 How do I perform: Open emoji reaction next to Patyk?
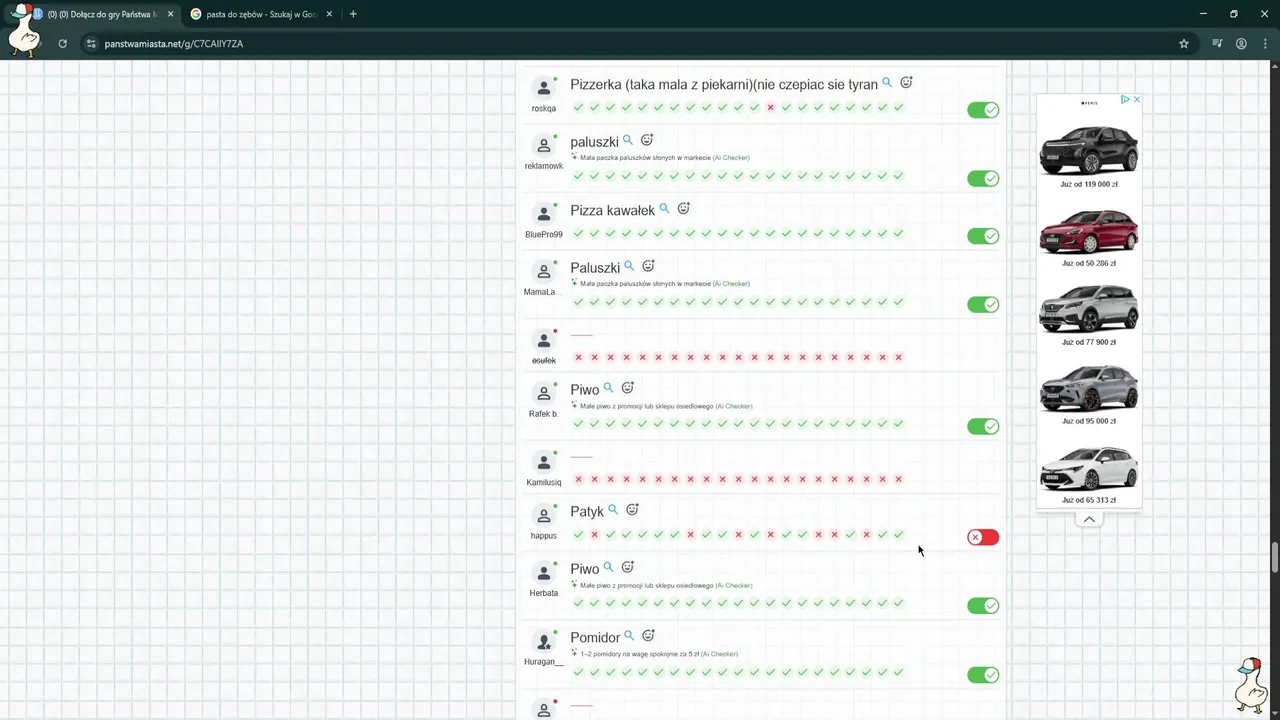tap(632, 510)
